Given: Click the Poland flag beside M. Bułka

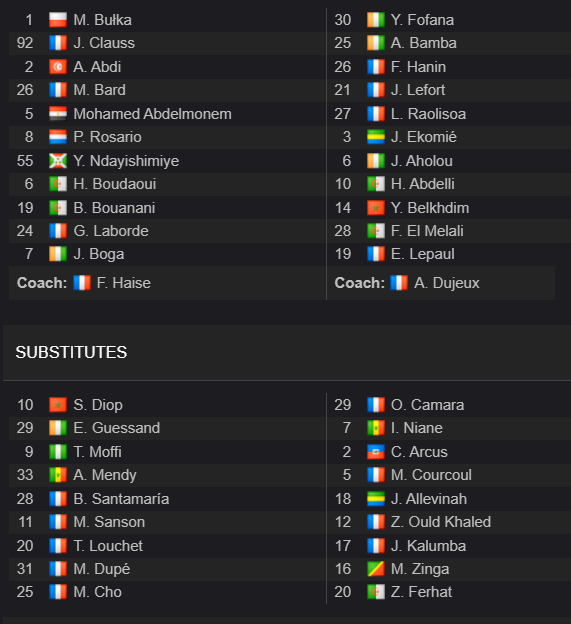Looking at the screenshot, I should point(58,20).
